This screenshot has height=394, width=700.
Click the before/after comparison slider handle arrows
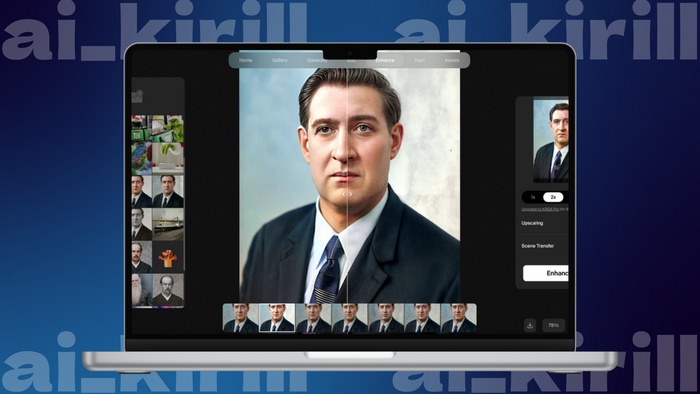(347, 194)
